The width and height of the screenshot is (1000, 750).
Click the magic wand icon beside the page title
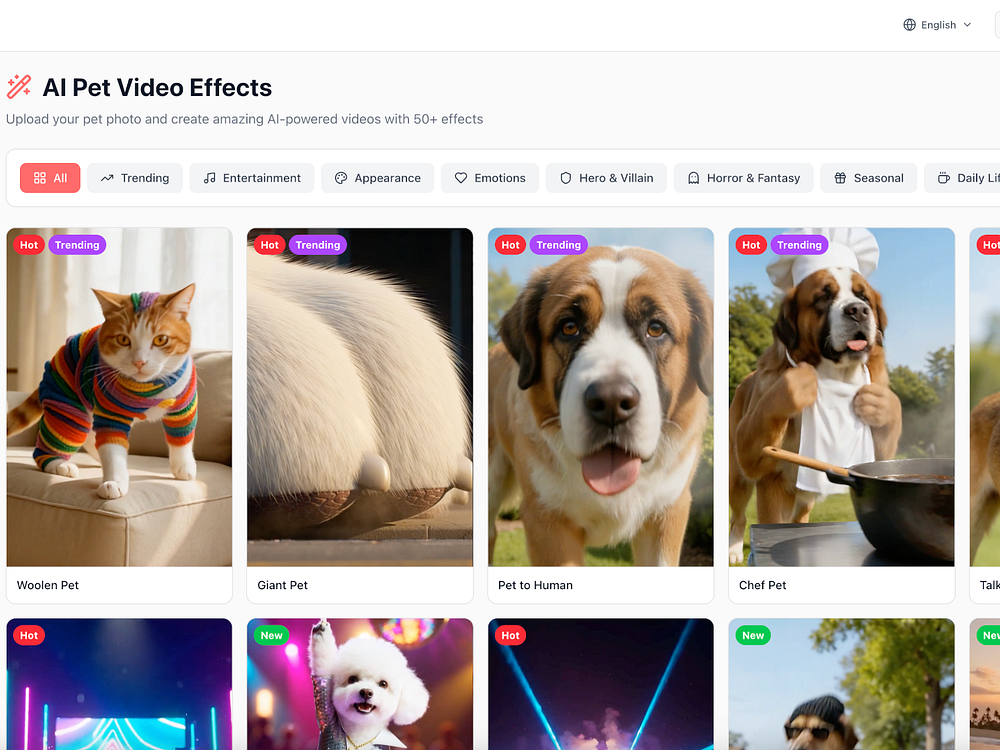pos(18,87)
